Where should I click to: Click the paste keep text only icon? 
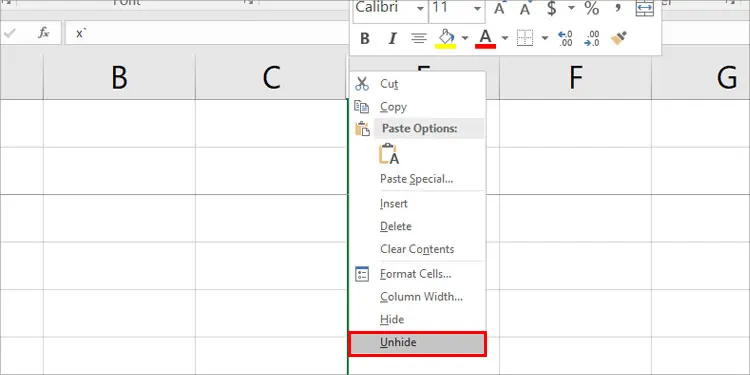[x=389, y=154]
